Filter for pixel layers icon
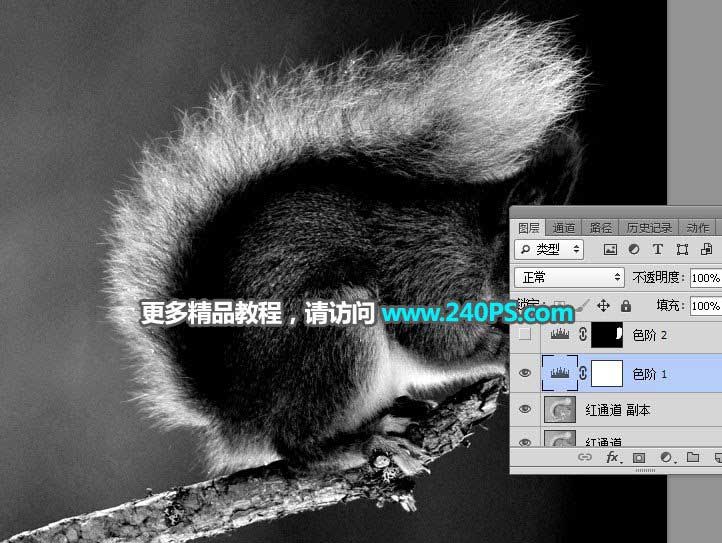Viewport: 722px width, 543px height. [610, 250]
